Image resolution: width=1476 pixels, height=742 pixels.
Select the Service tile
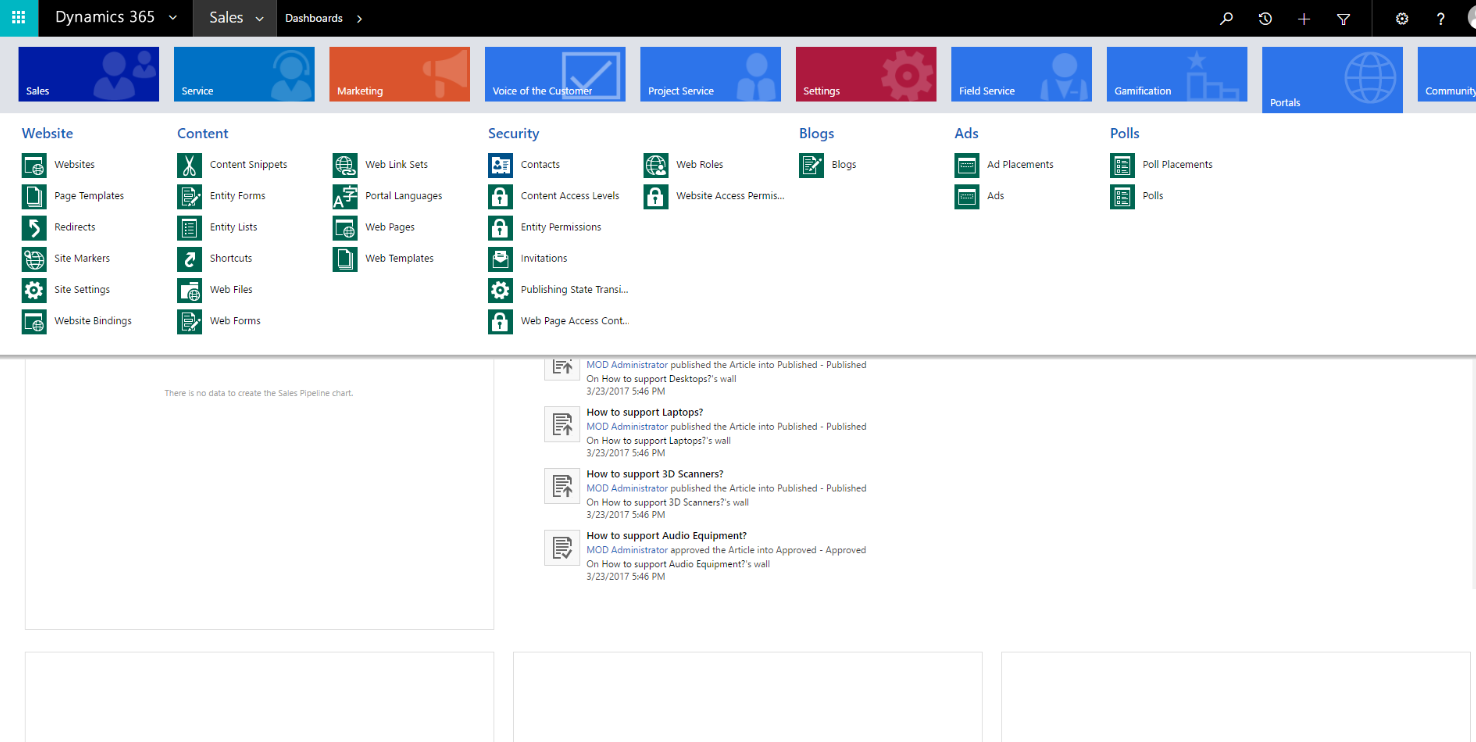pyautogui.click(x=244, y=74)
